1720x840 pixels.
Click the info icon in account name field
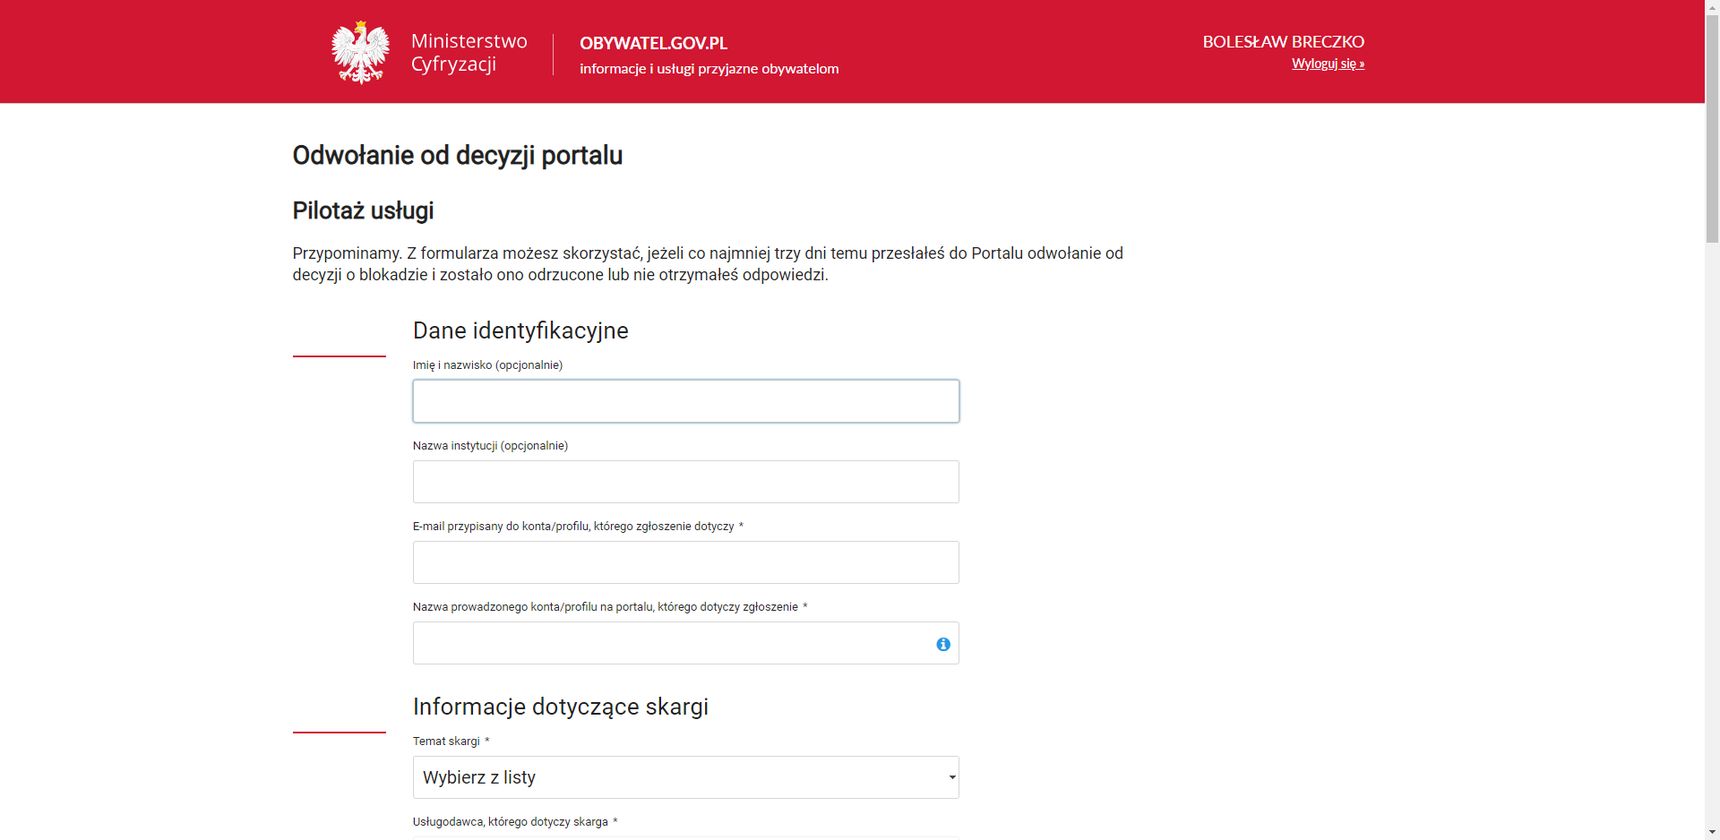tap(943, 644)
